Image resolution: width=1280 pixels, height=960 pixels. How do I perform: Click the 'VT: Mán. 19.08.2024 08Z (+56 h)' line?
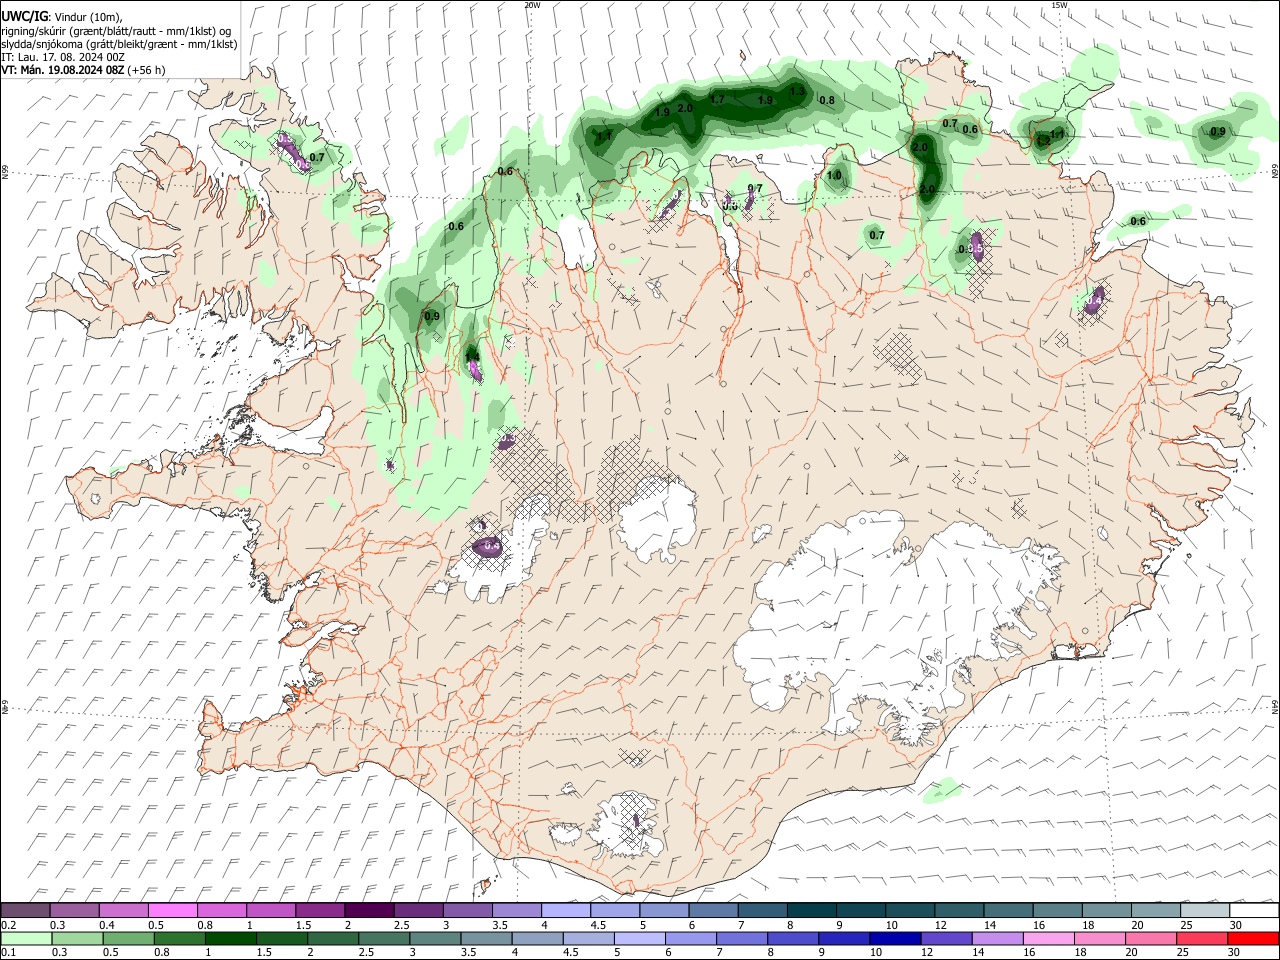coord(83,70)
